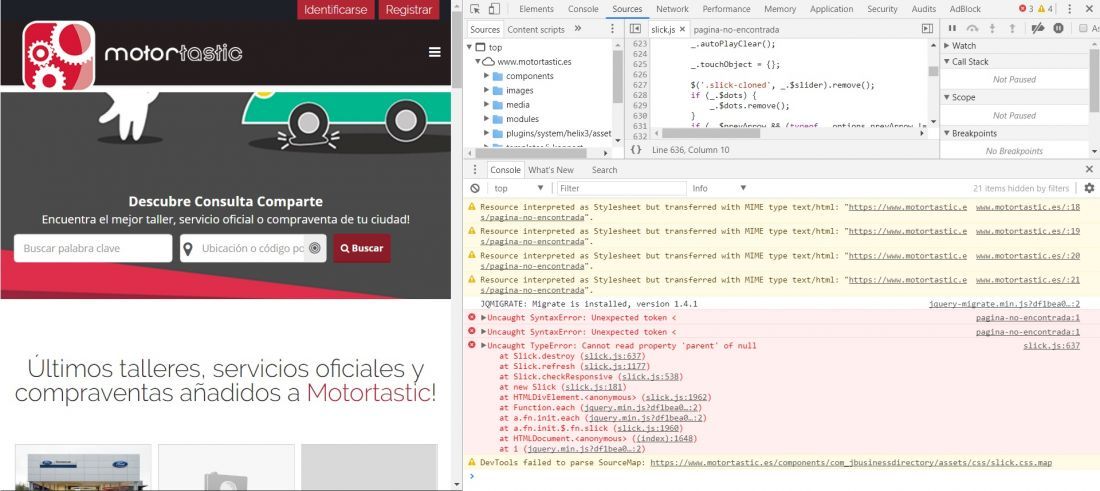1100x491 pixels.
Task: Toggle the device toolbar icon
Action: (x=494, y=9)
